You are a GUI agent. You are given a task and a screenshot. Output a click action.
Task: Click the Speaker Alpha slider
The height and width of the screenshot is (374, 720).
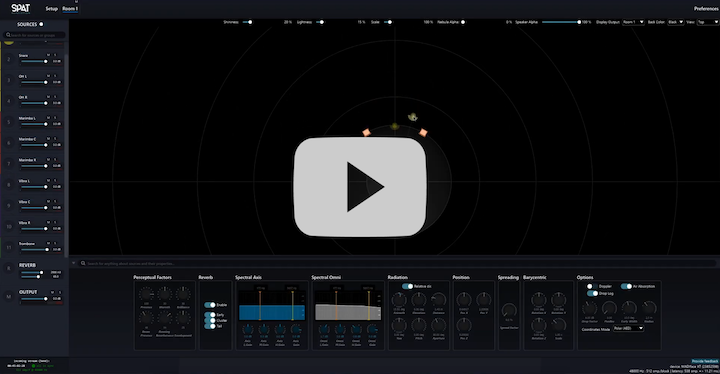click(561, 22)
